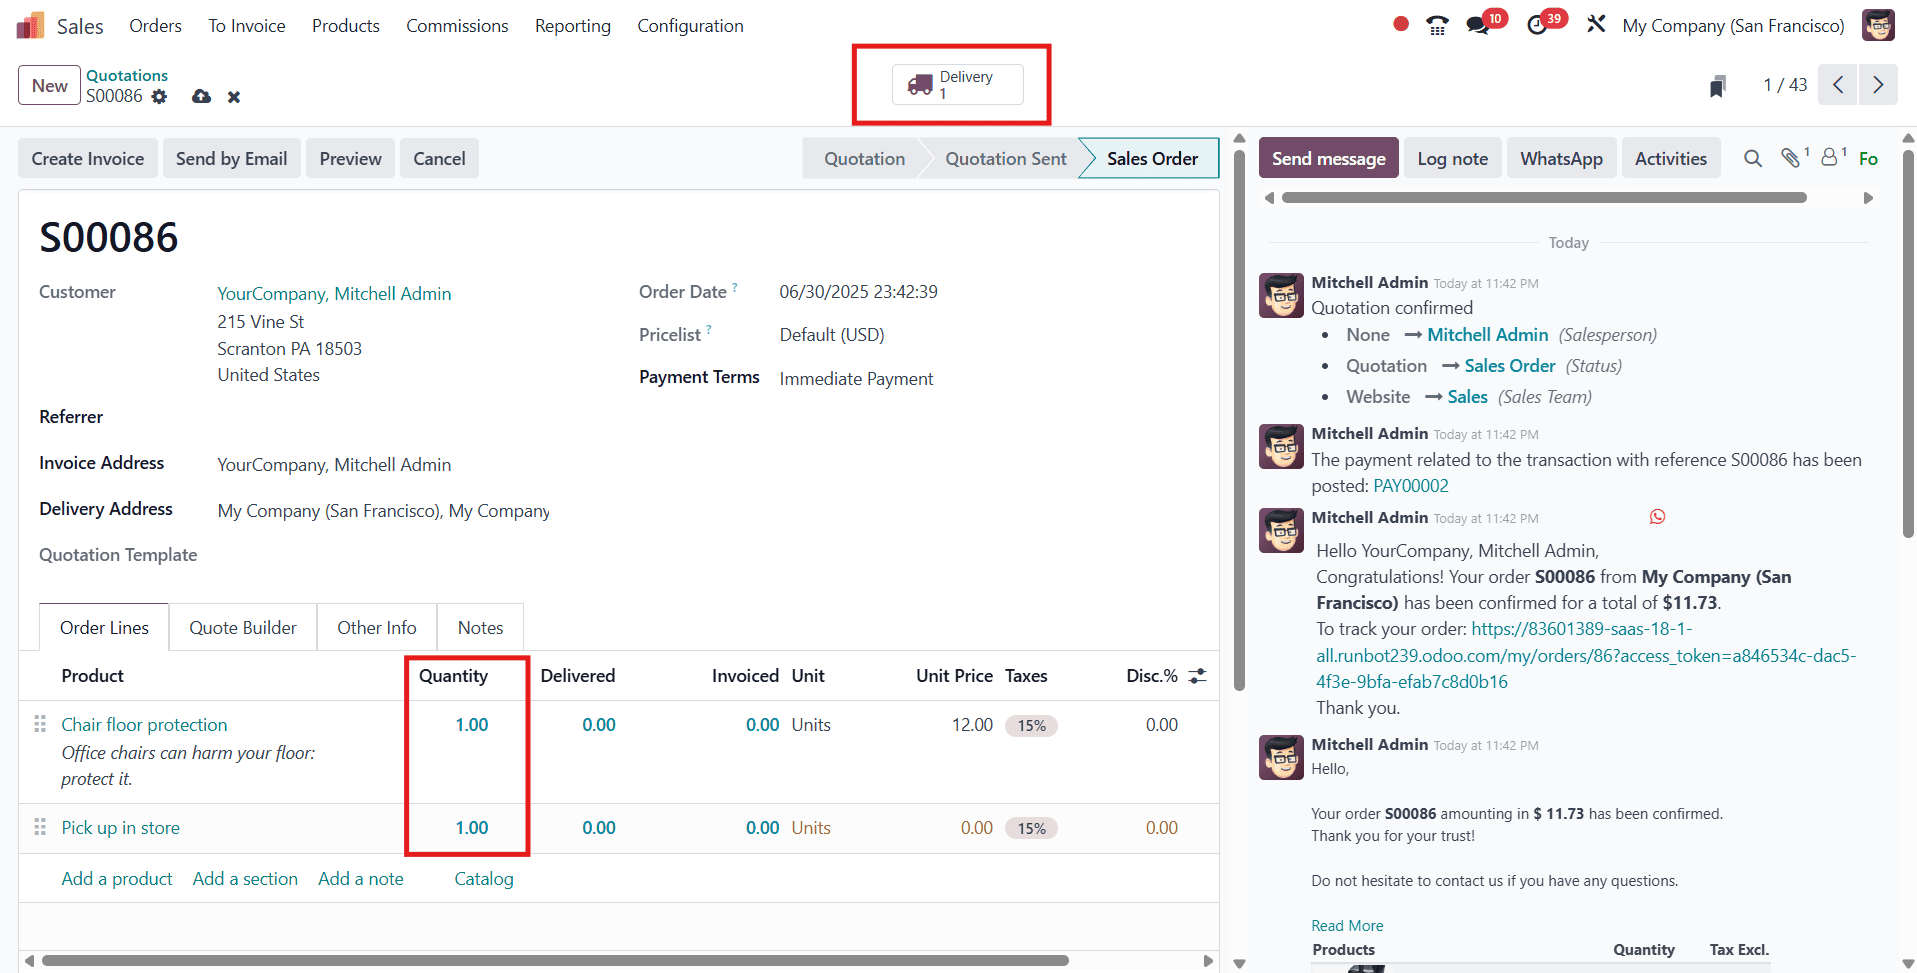Search chatter messages with magnifier icon

click(1753, 158)
